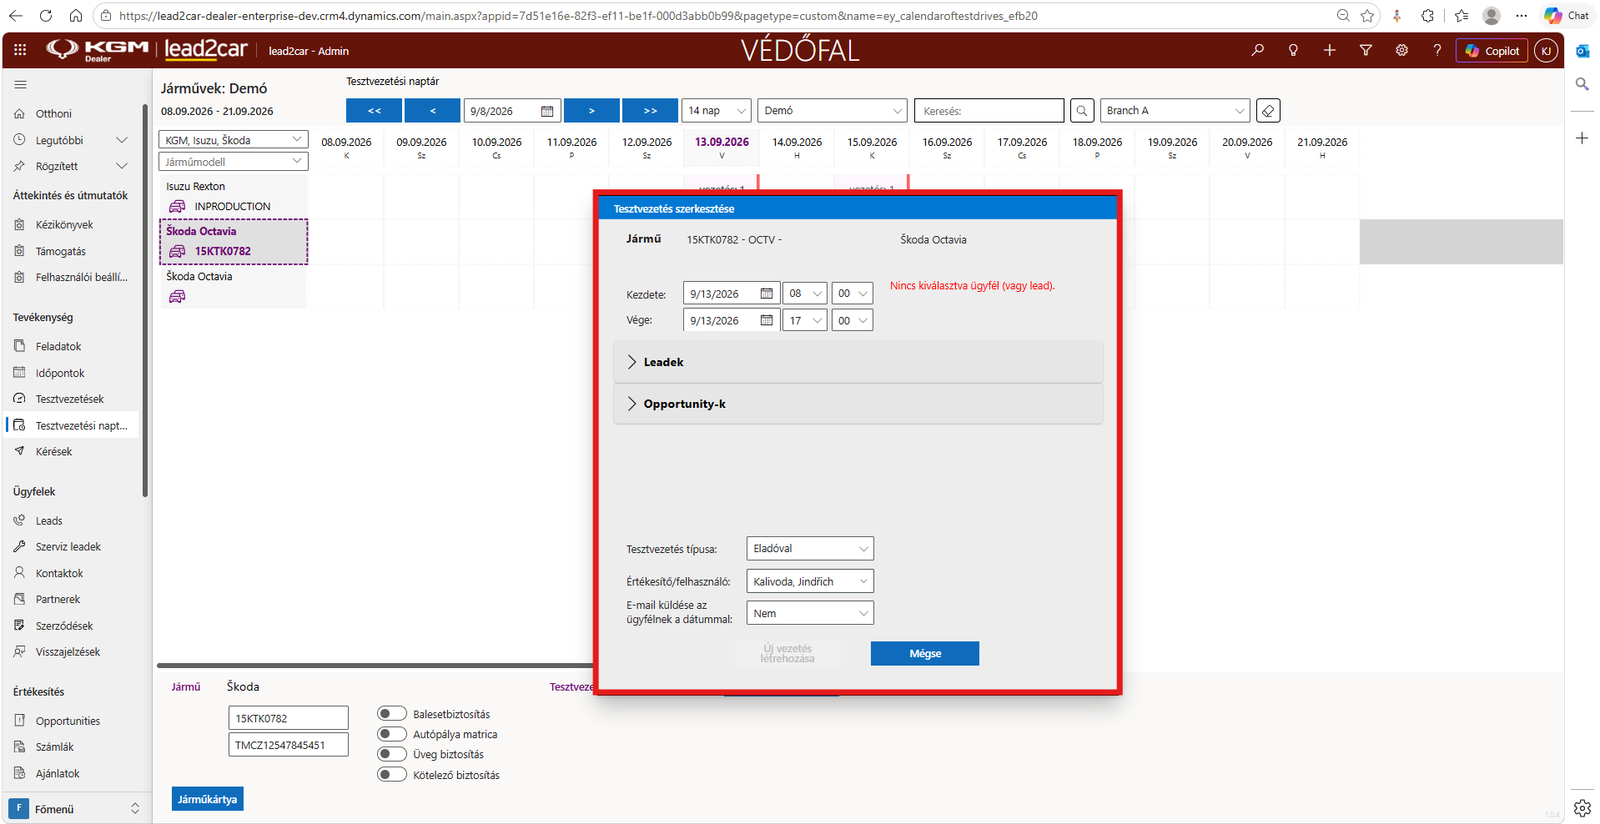This screenshot has width=1600, height=824.
Task: Run calendar search with magnifier button
Action: [x=1081, y=111]
